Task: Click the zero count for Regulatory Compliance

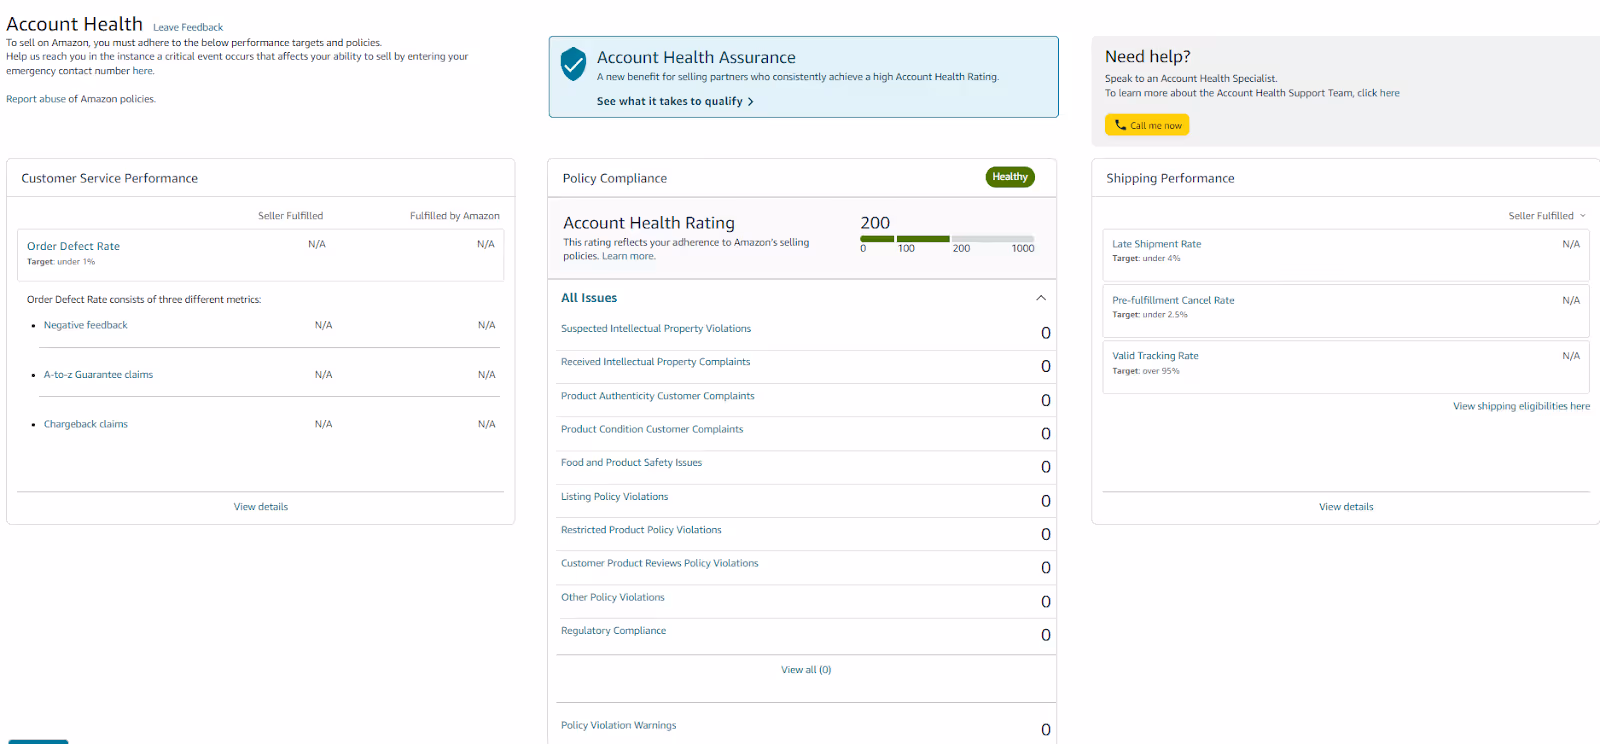Action: tap(1046, 635)
